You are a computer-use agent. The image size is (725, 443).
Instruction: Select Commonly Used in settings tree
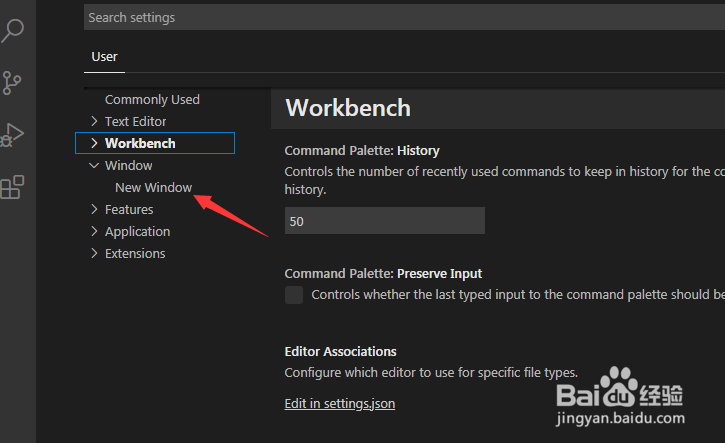coord(152,99)
